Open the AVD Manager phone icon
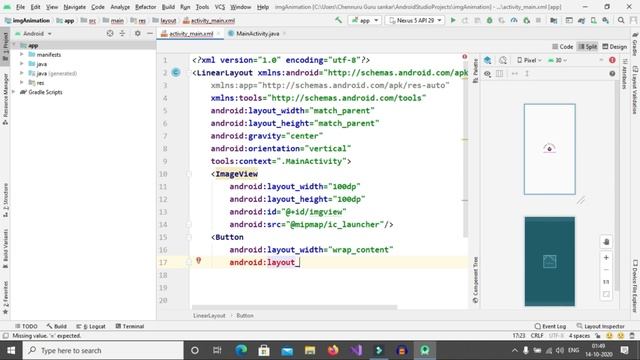This screenshot has height=360, width=640. (593, 20)
